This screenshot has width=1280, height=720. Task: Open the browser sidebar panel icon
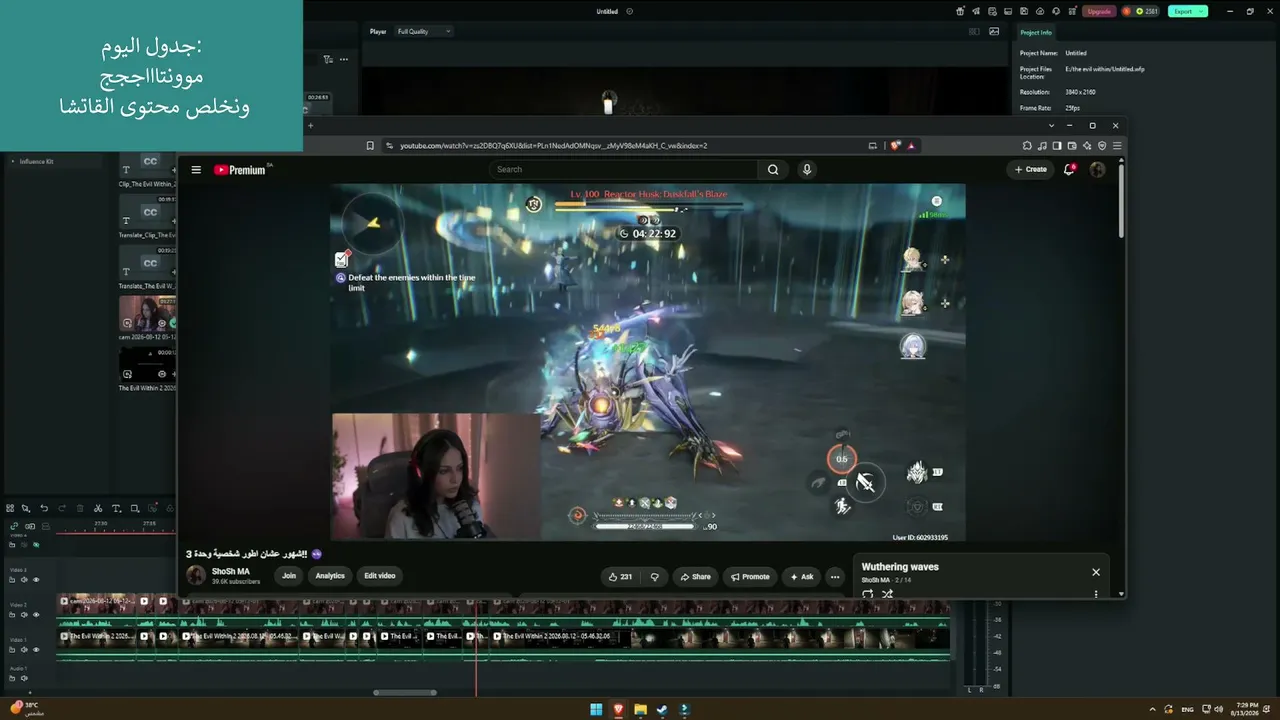click(x=1057, y=146)
